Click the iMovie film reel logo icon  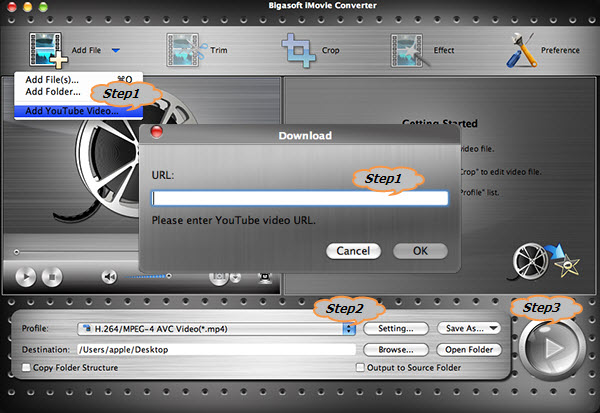545,262
